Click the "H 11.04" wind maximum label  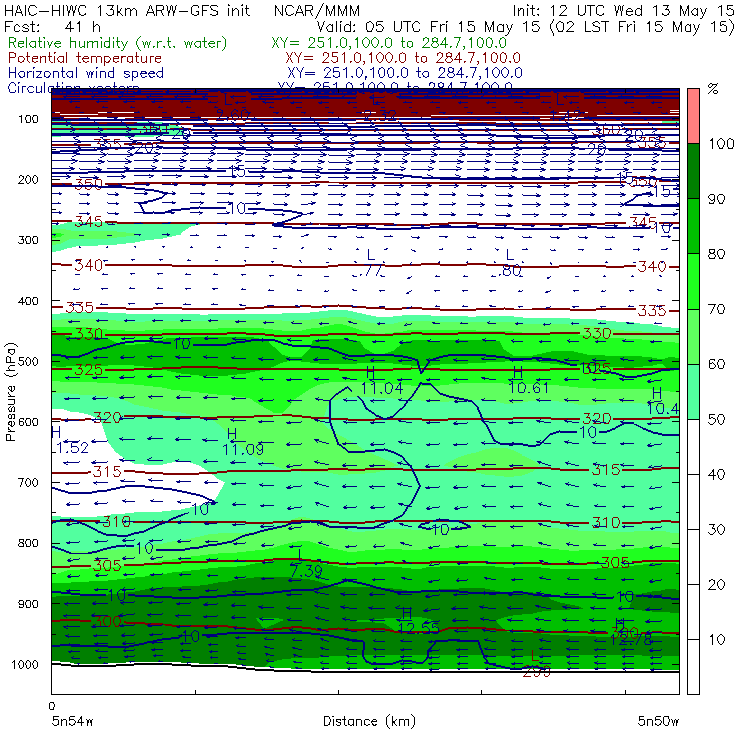382,380
